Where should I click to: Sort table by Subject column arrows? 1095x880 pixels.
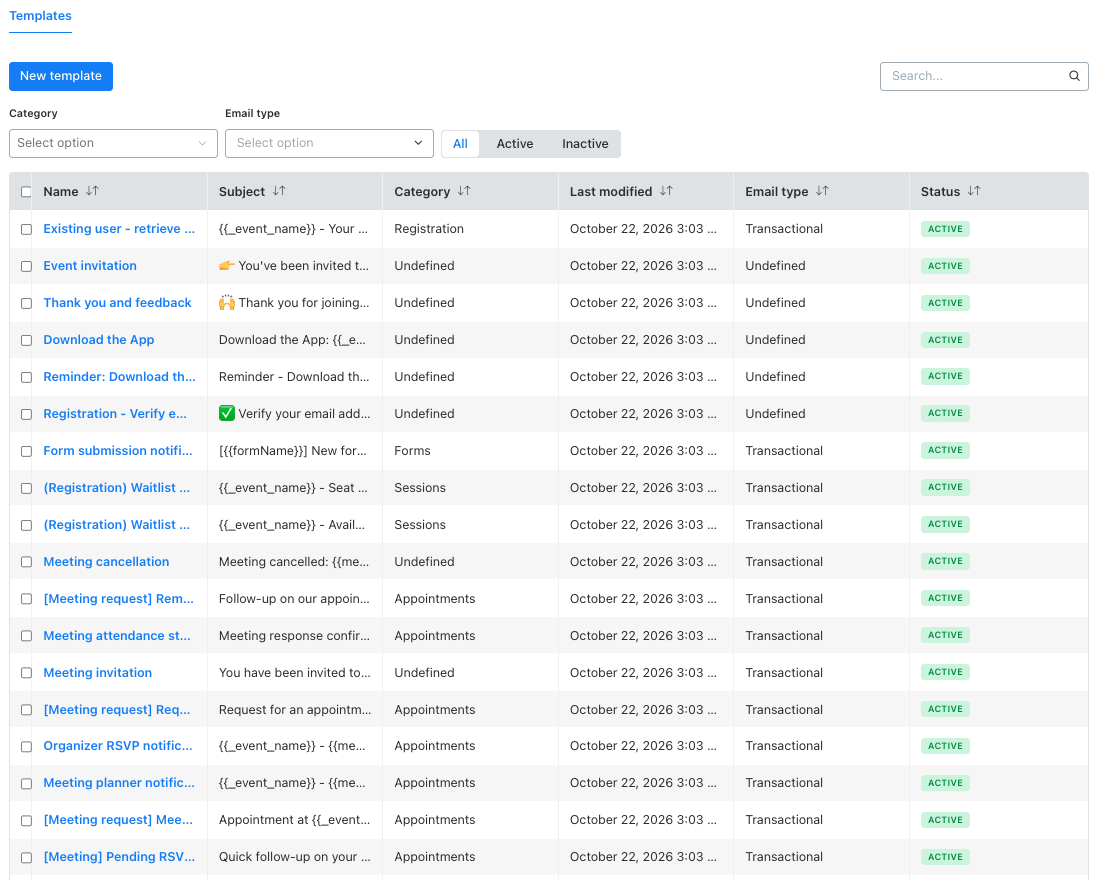279,191
